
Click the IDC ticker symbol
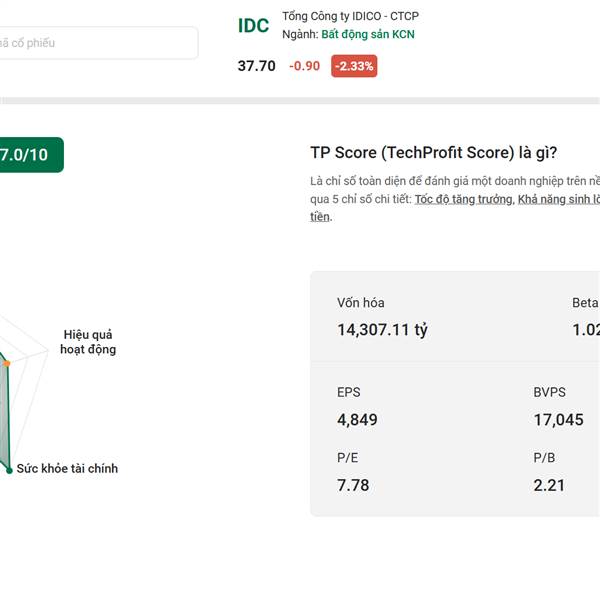pyautogui.click(x=253, y=26)
